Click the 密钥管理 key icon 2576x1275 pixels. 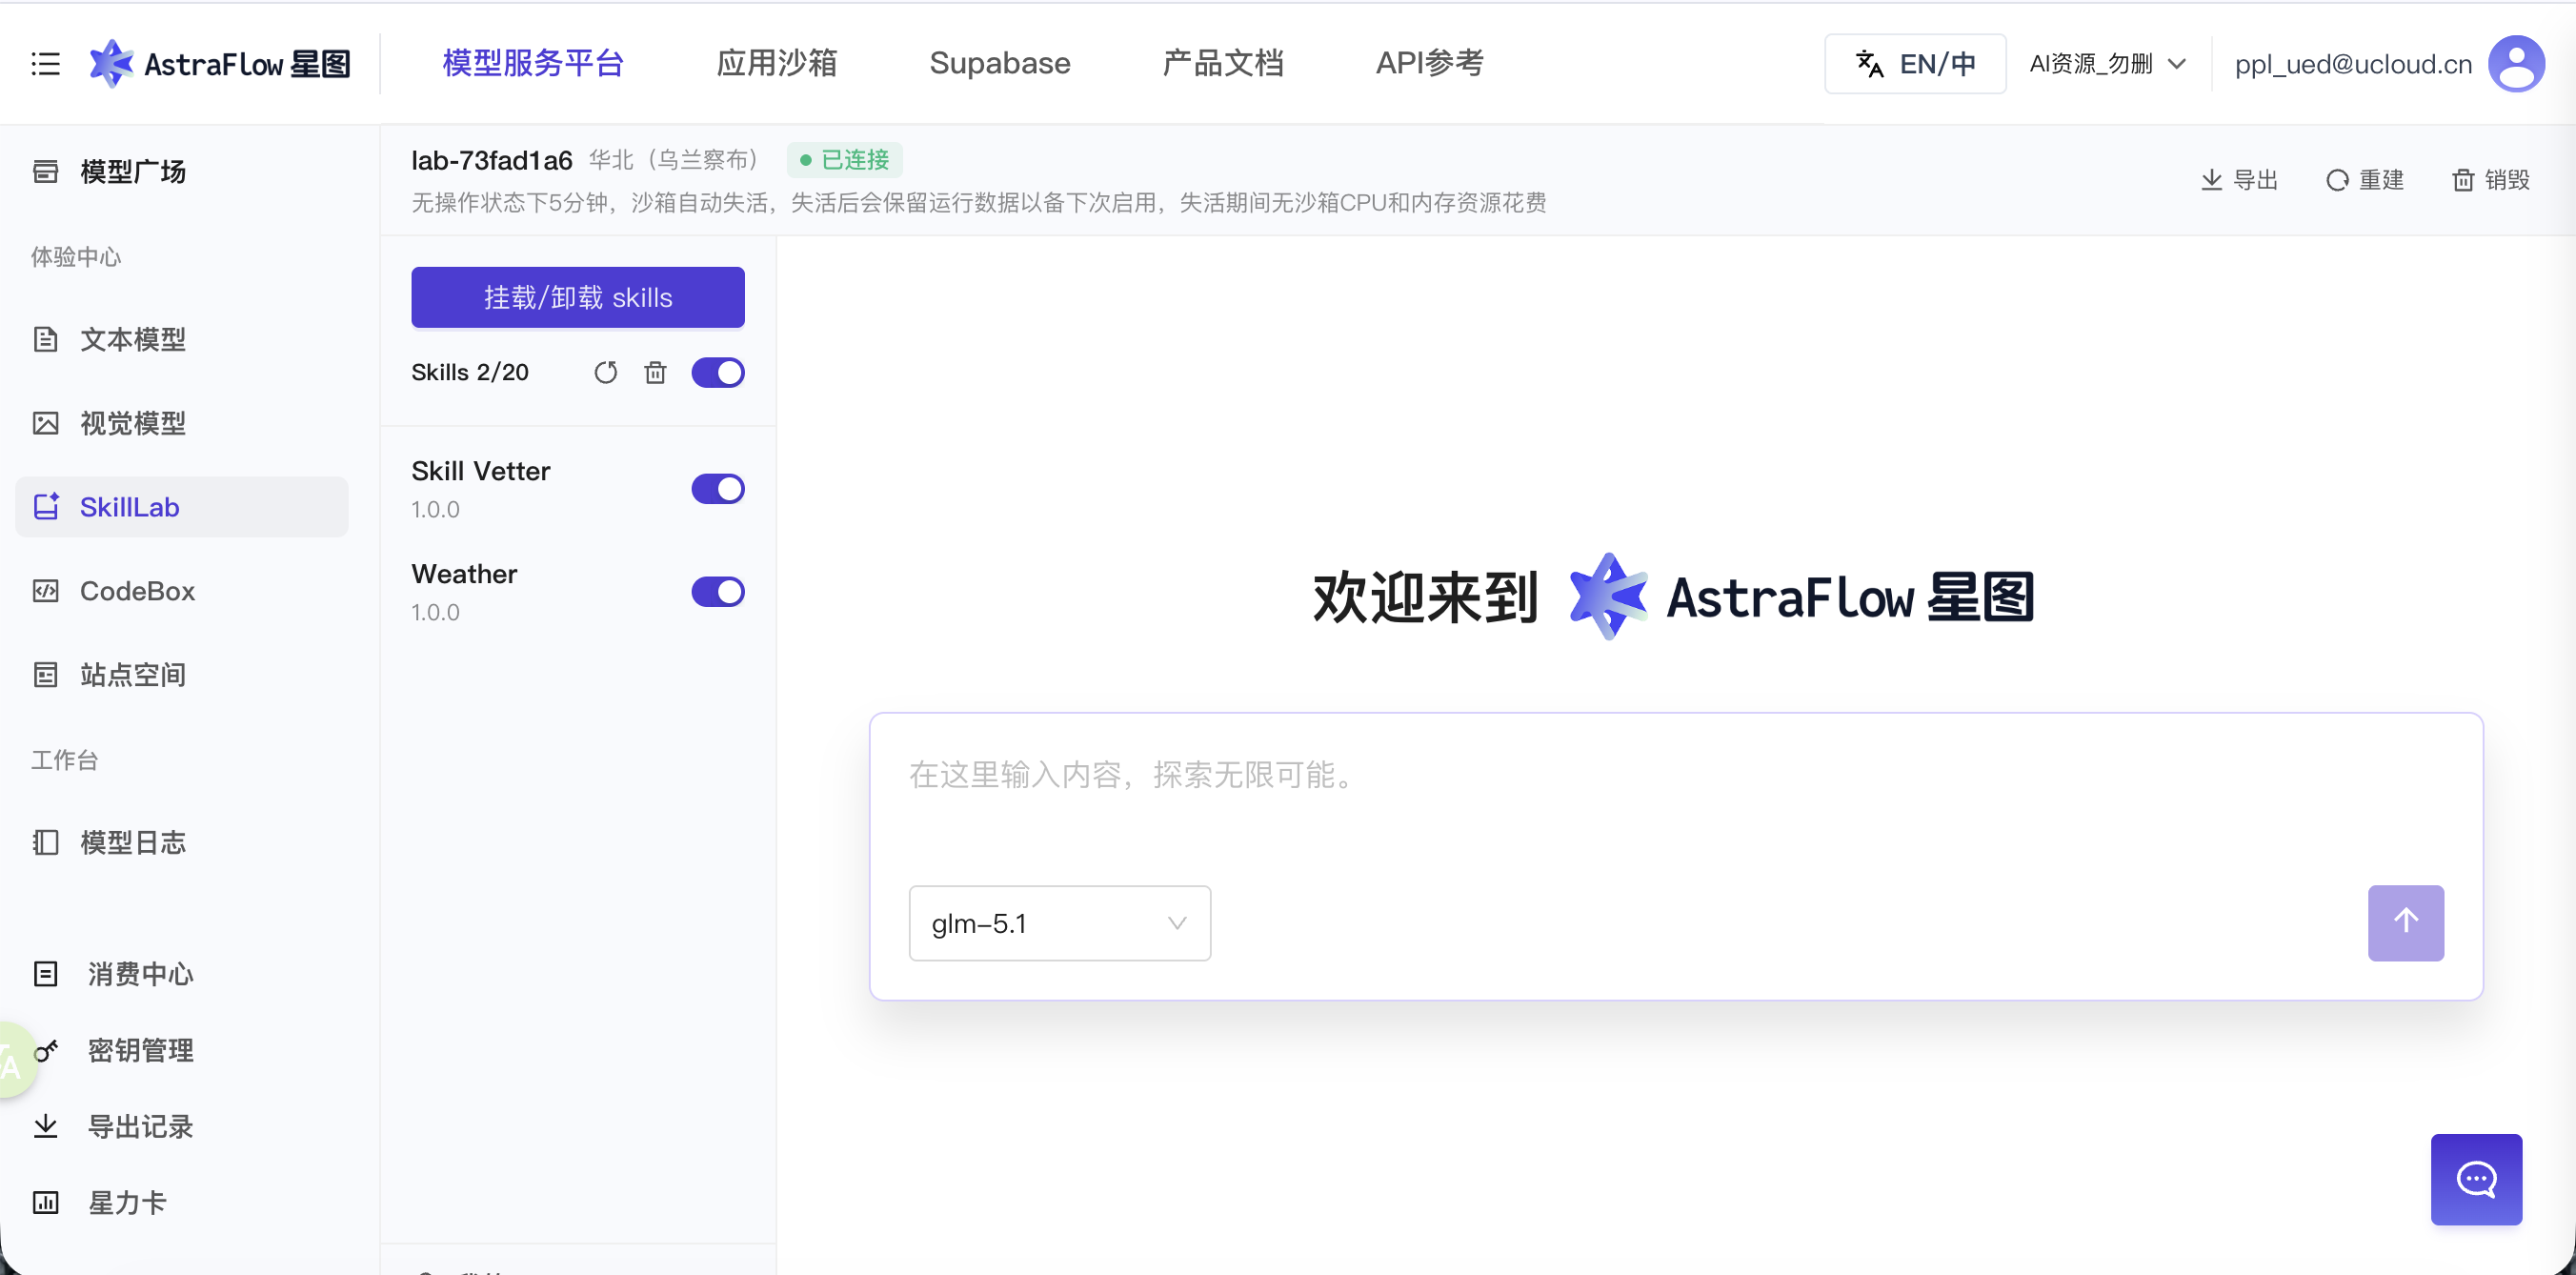(46, 1050)
